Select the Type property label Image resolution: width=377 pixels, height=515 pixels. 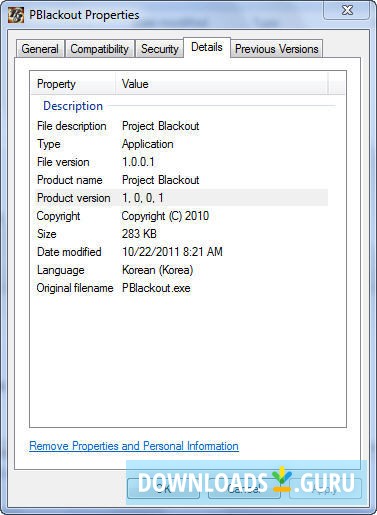click(x=49, y=144)
